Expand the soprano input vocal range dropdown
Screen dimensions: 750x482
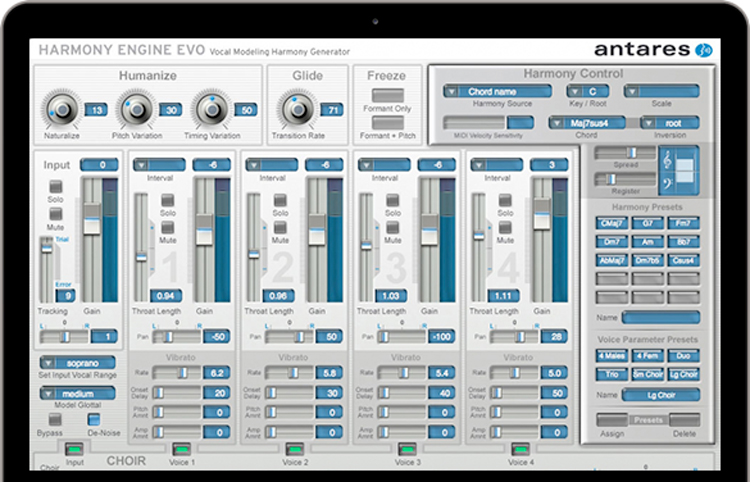[x=77, y=362]
